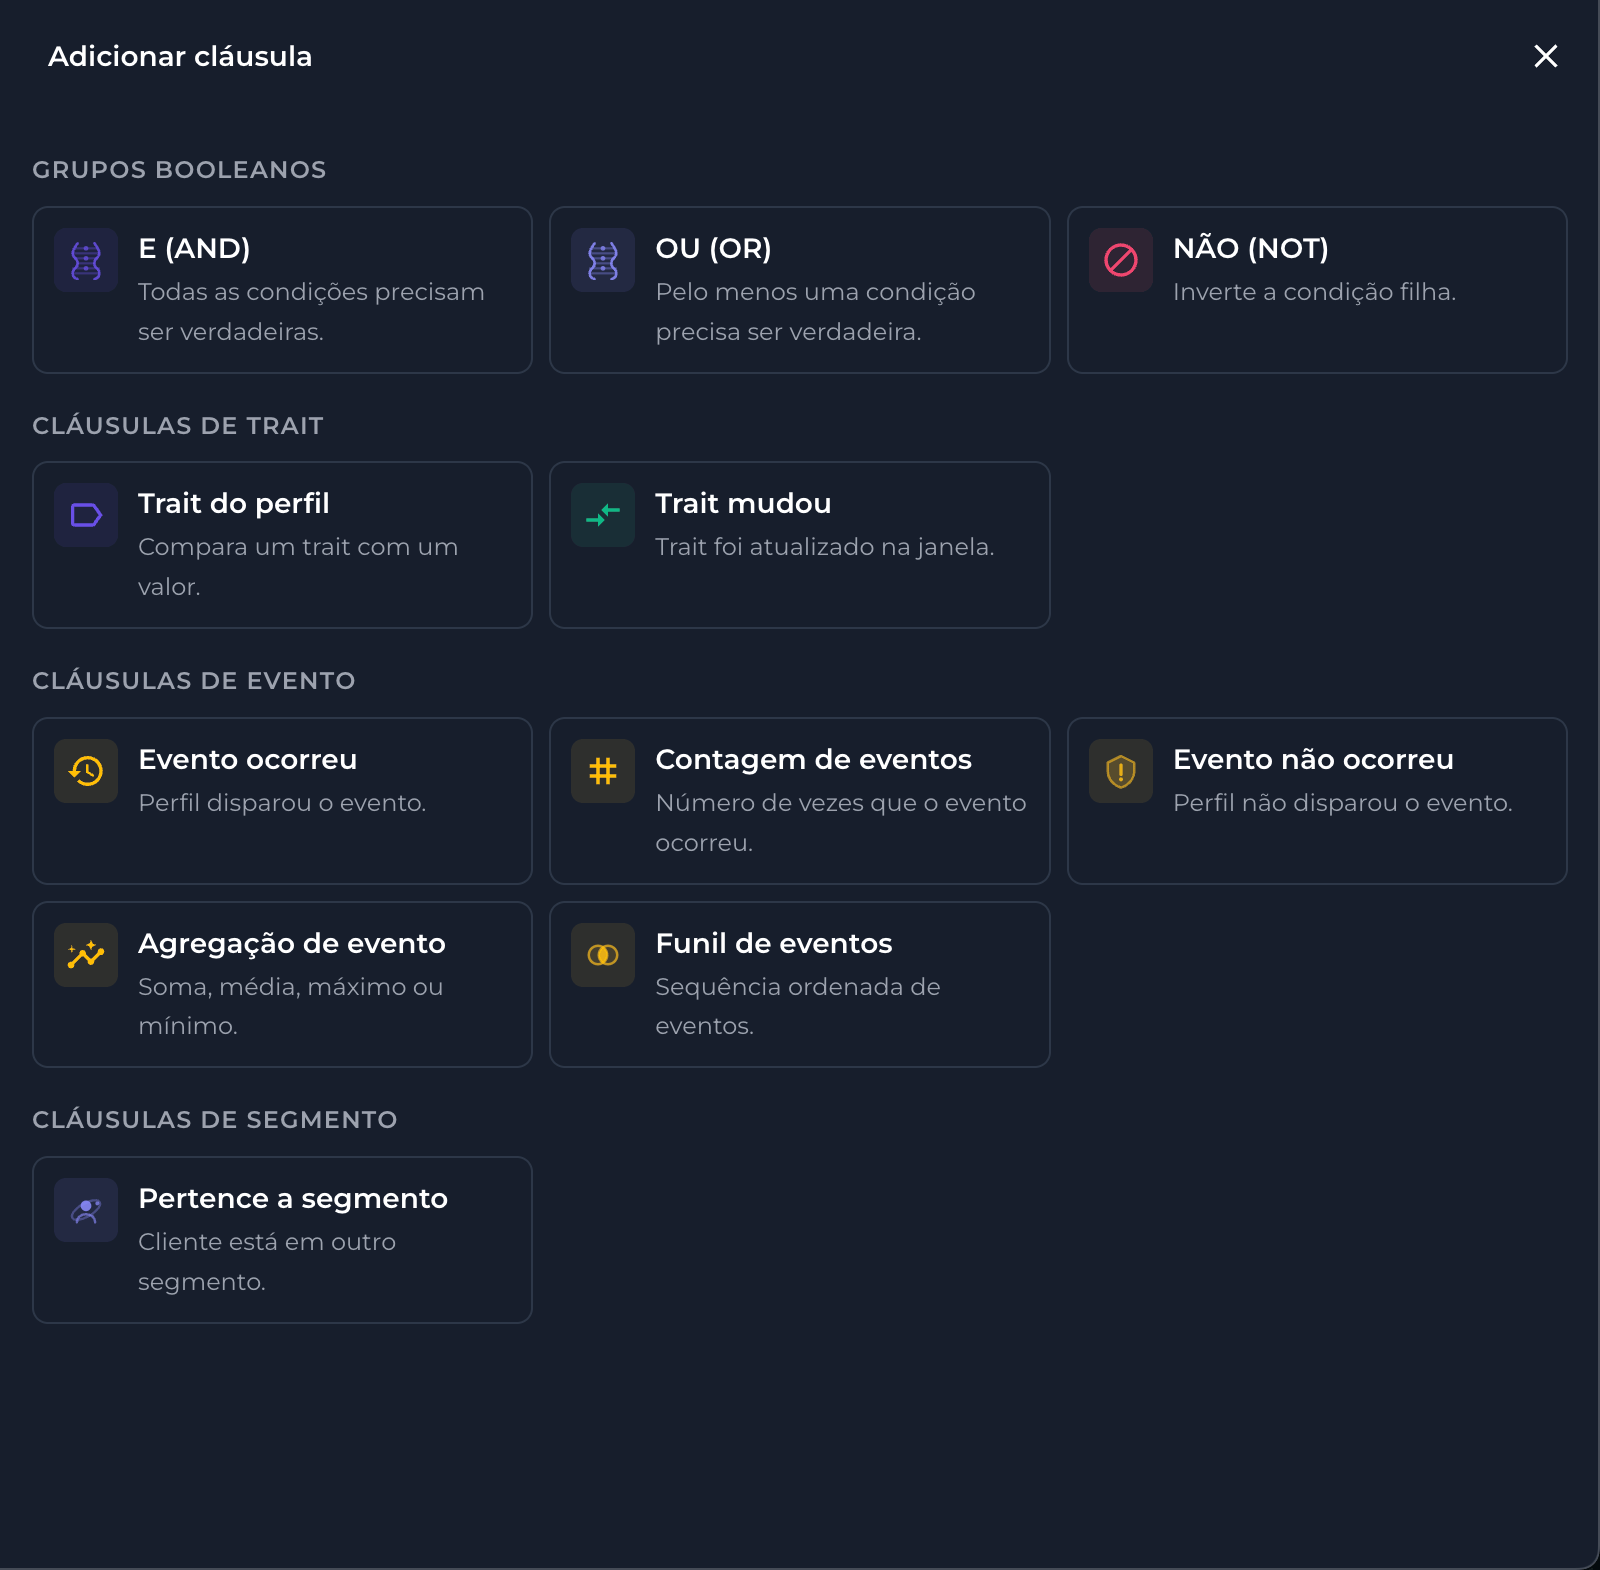
Task: Click description 'Perfil disparou o evento.'
Action: [x=282, y=803]
